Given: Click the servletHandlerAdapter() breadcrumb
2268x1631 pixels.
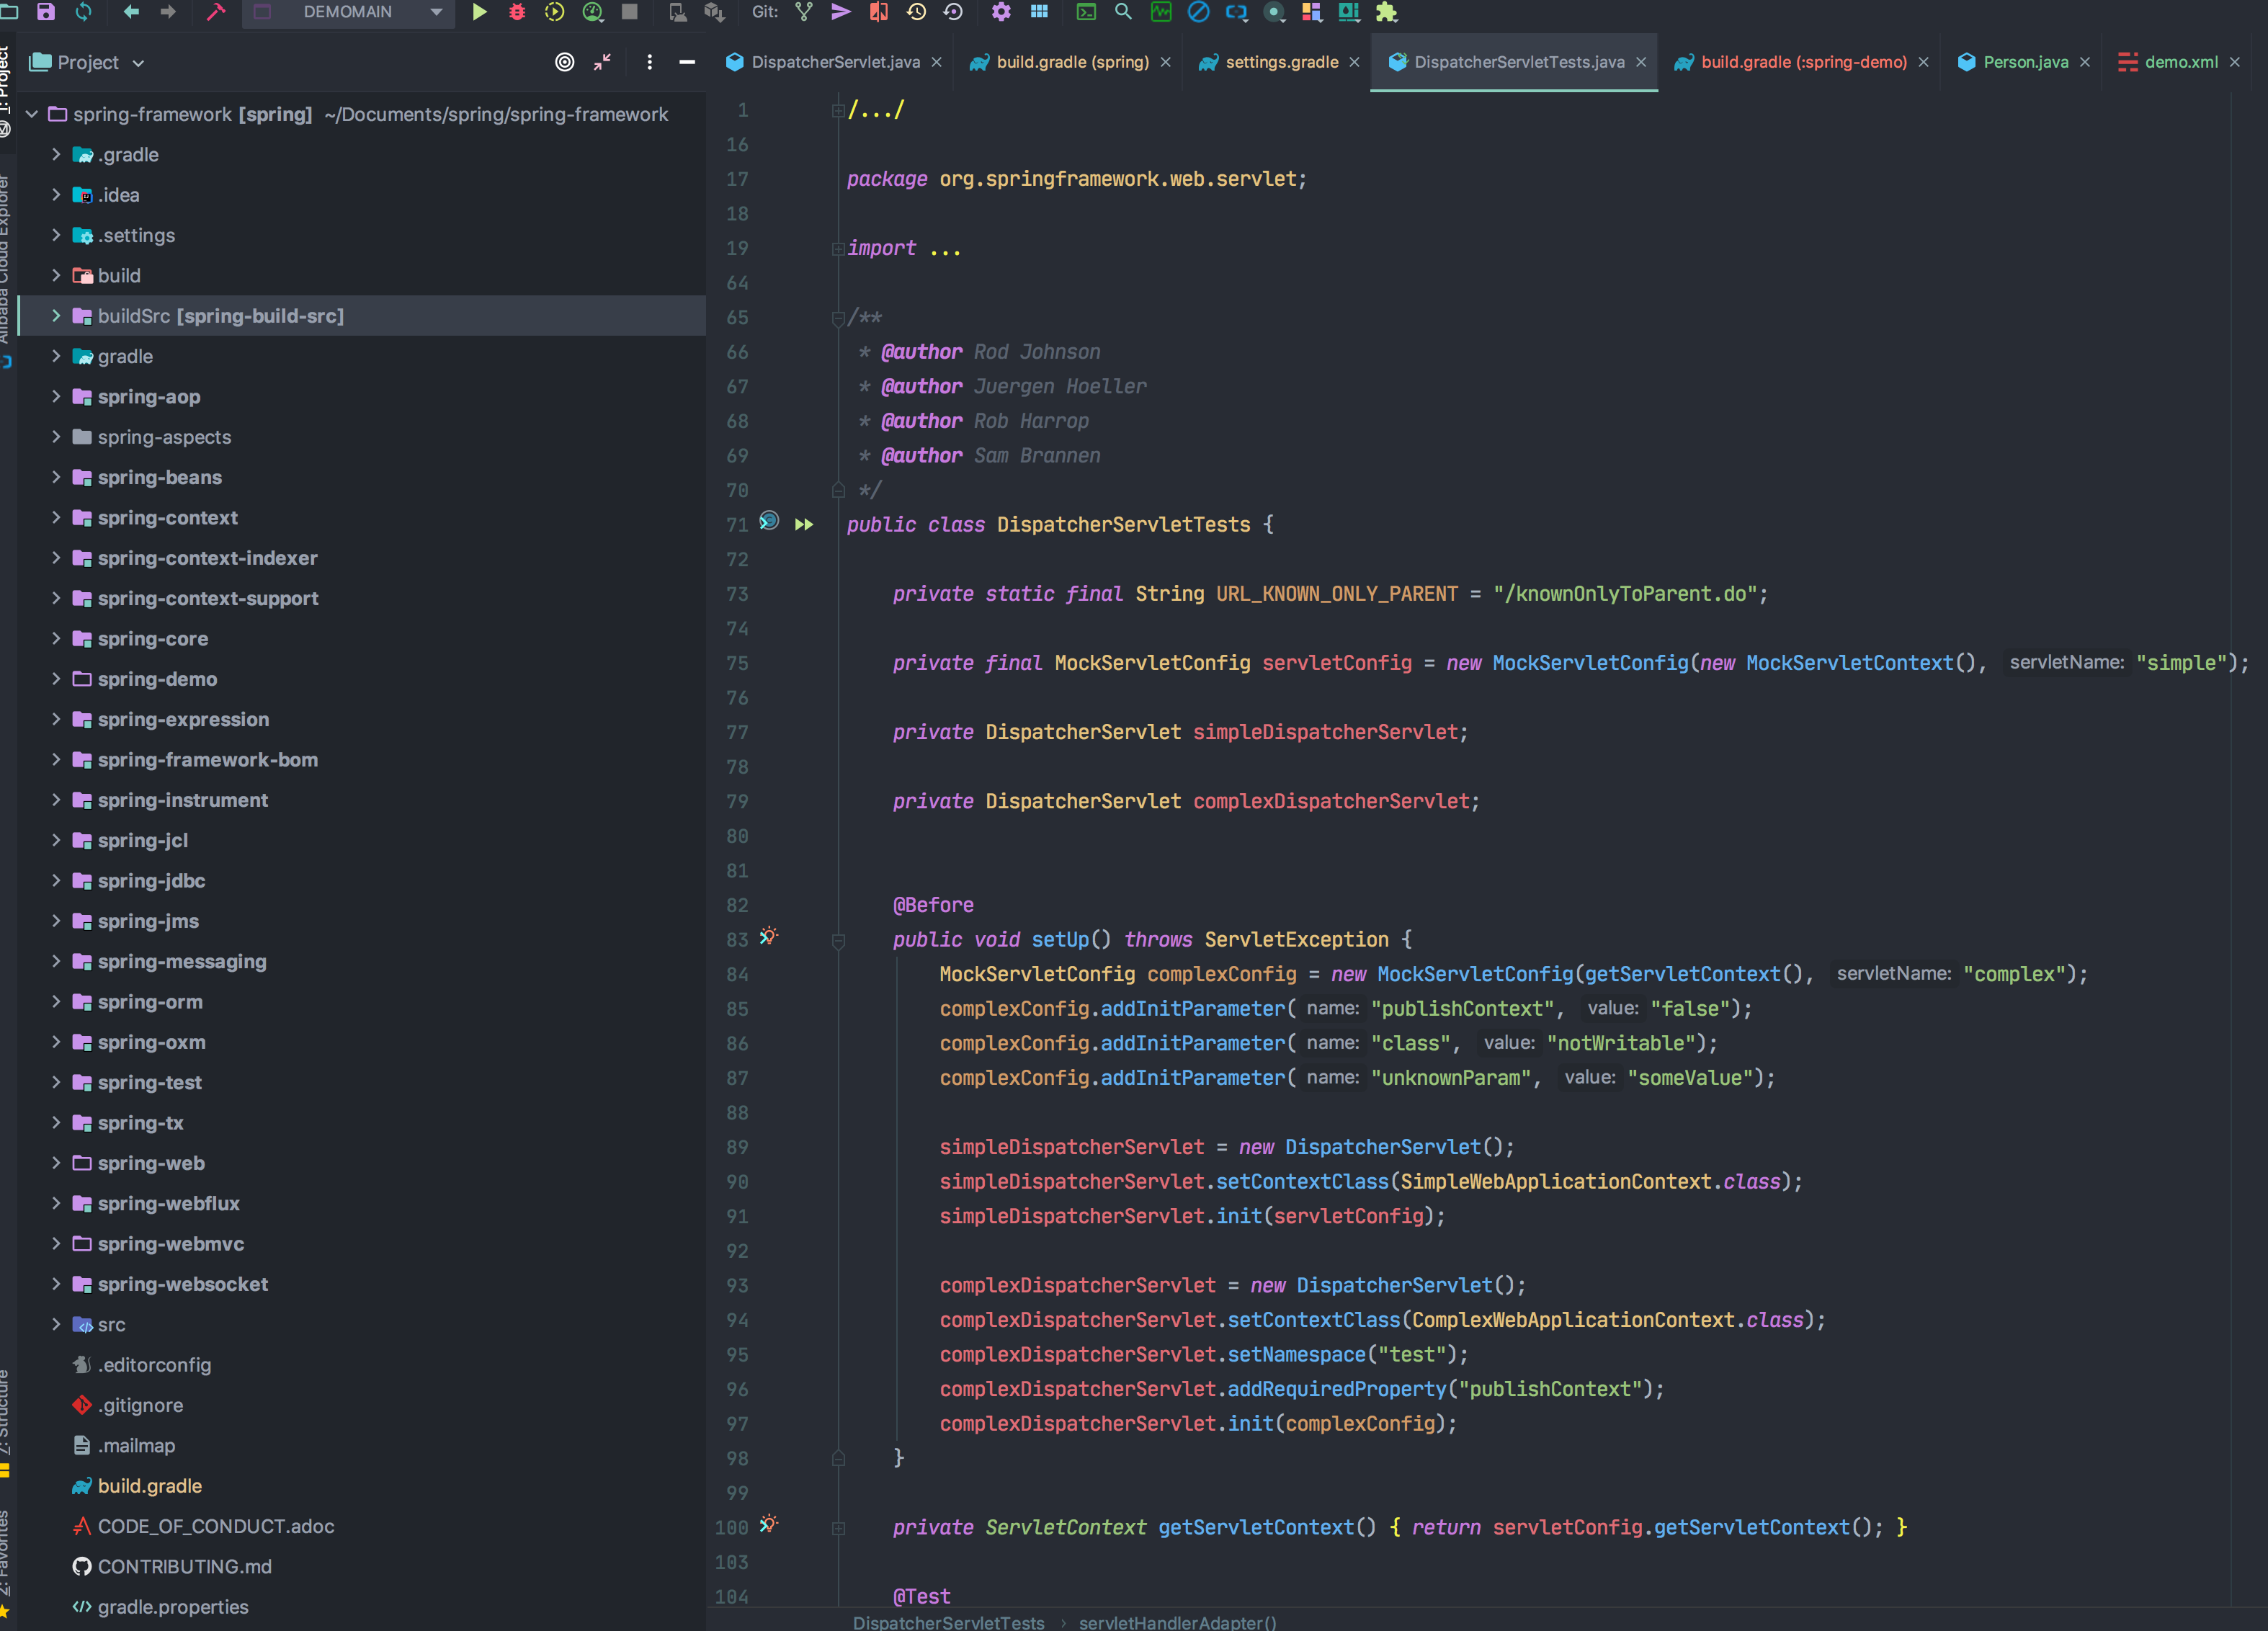Looking at the screenshot, I should [x=1177, y=1622].
